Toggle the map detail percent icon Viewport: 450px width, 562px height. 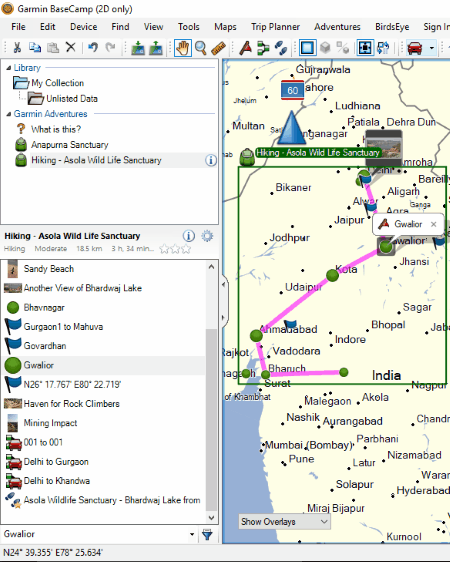coord(343,48)
